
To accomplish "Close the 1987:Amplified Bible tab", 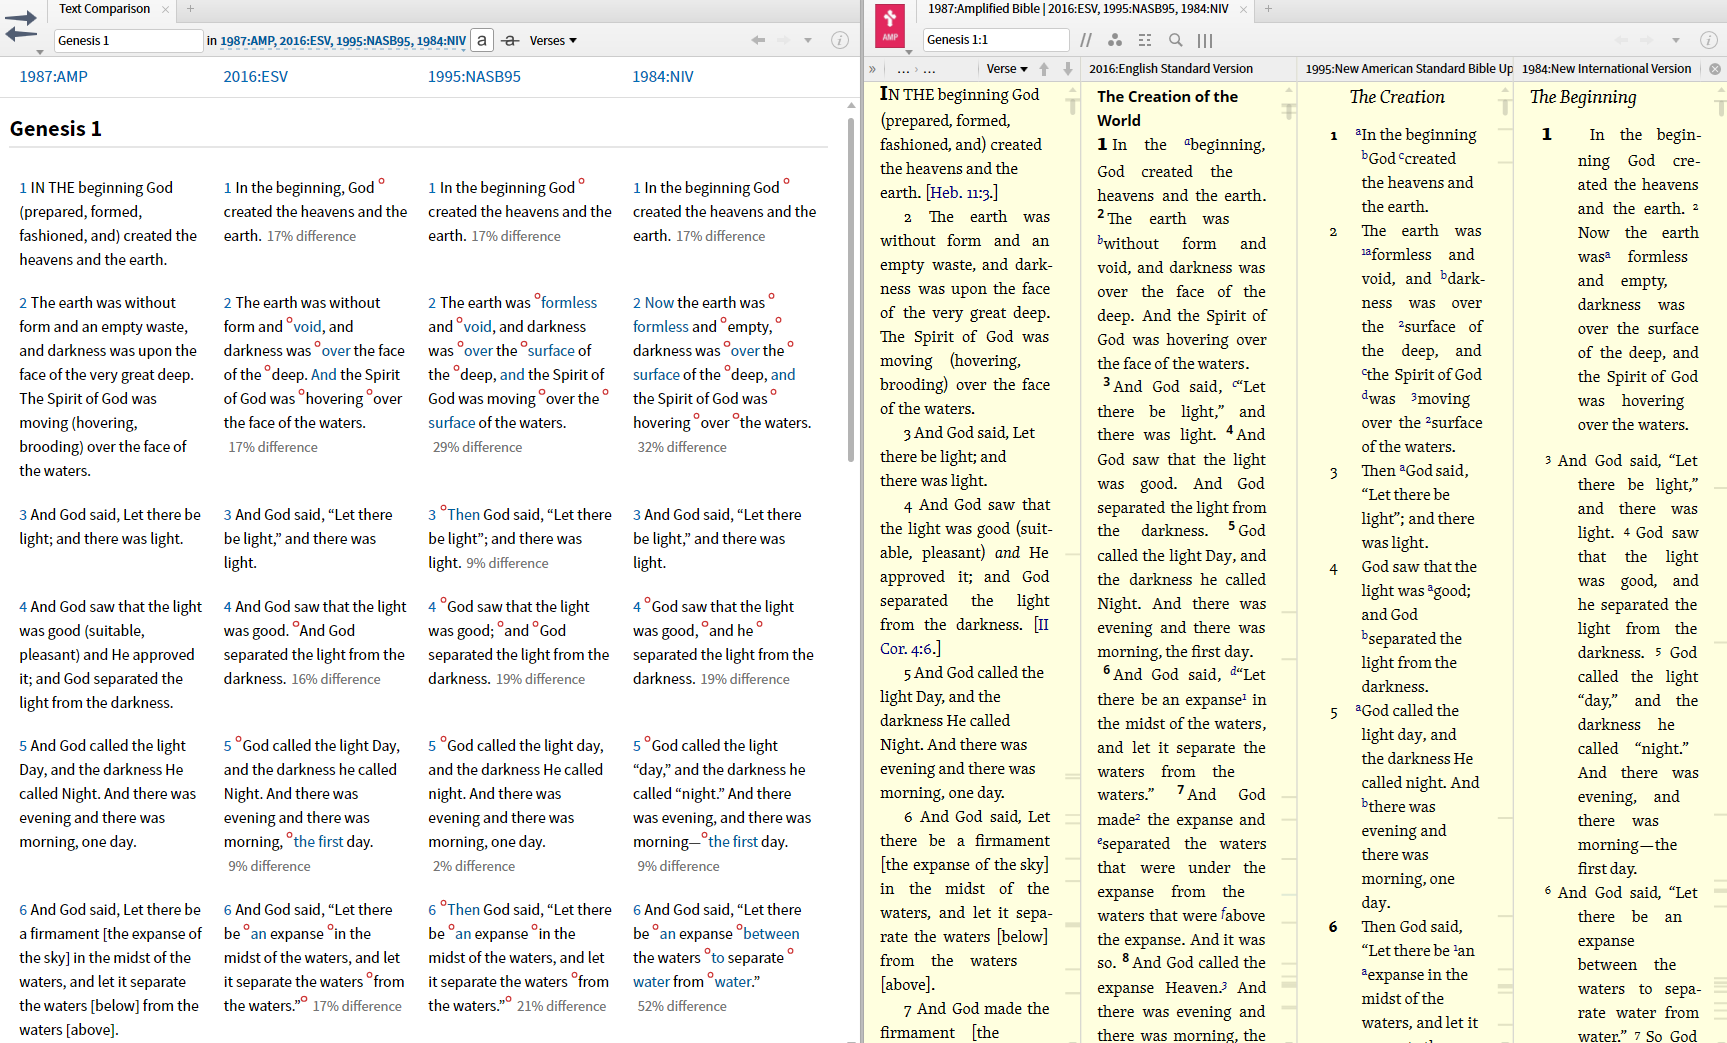I will click(1243, 9).
